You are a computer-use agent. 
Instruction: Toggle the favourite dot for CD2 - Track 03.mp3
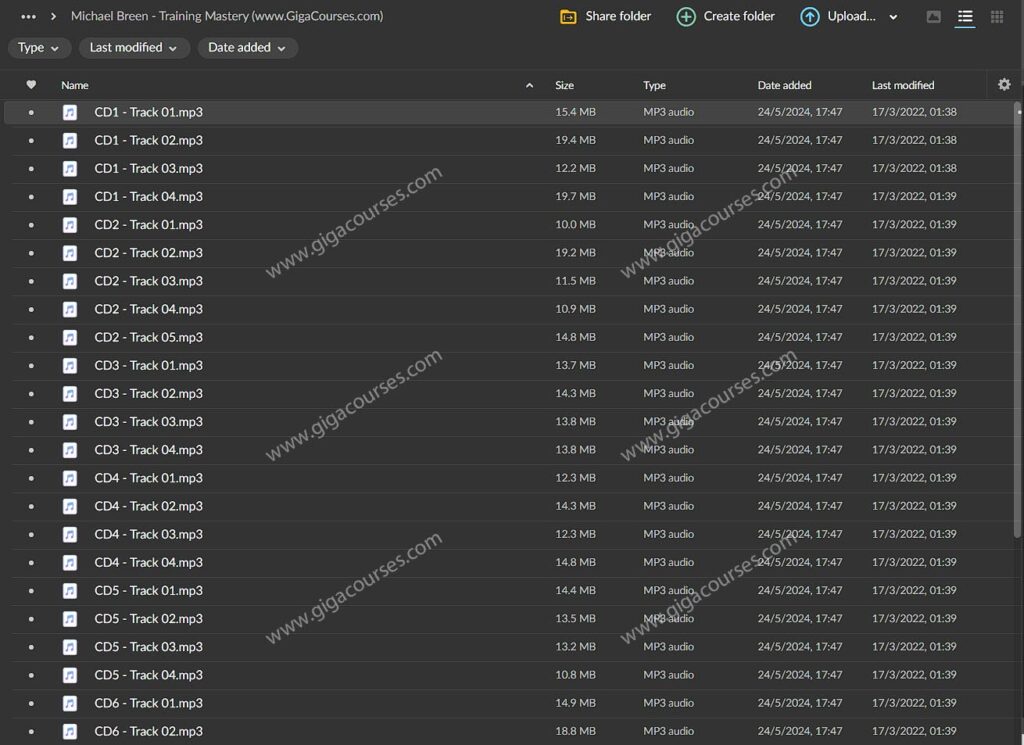31,282
